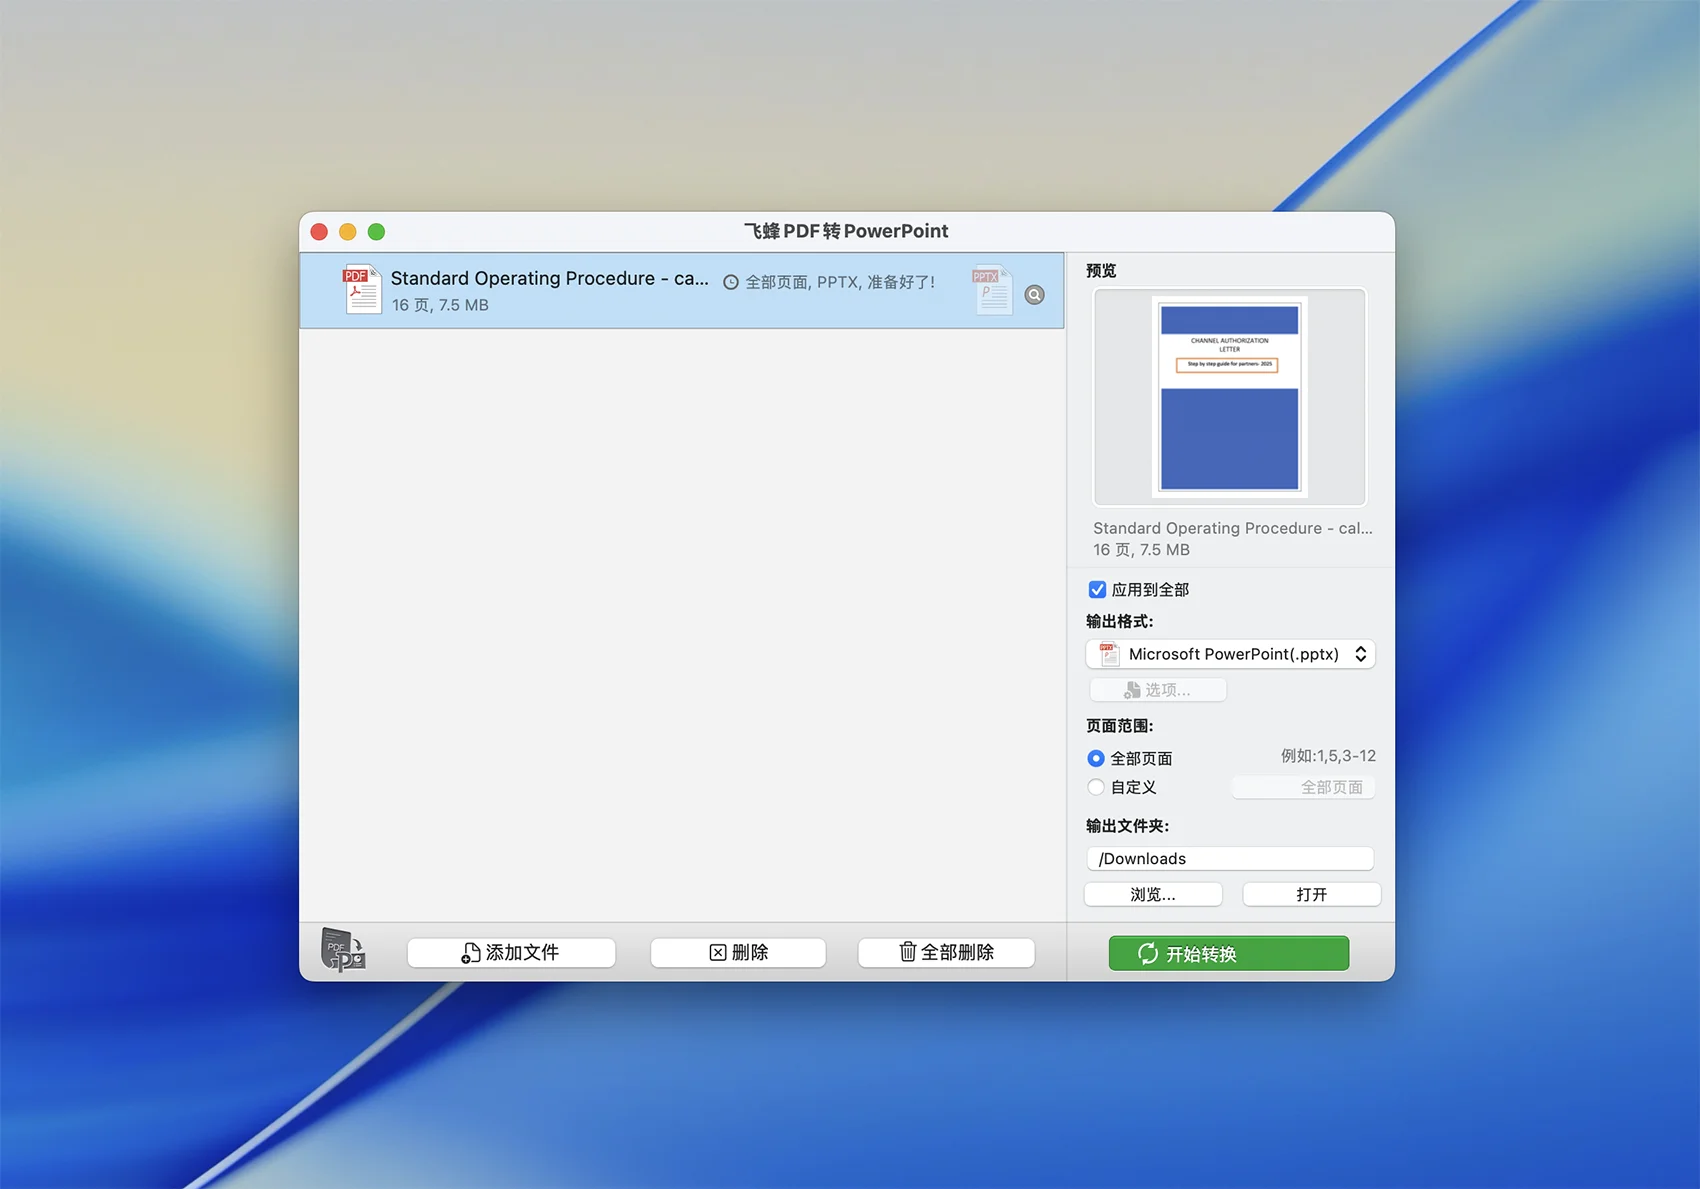Click the /Downloads output folder field
Image resolution: width=1700 pixels, height=1189 pixels.
tap(1229, 859)
